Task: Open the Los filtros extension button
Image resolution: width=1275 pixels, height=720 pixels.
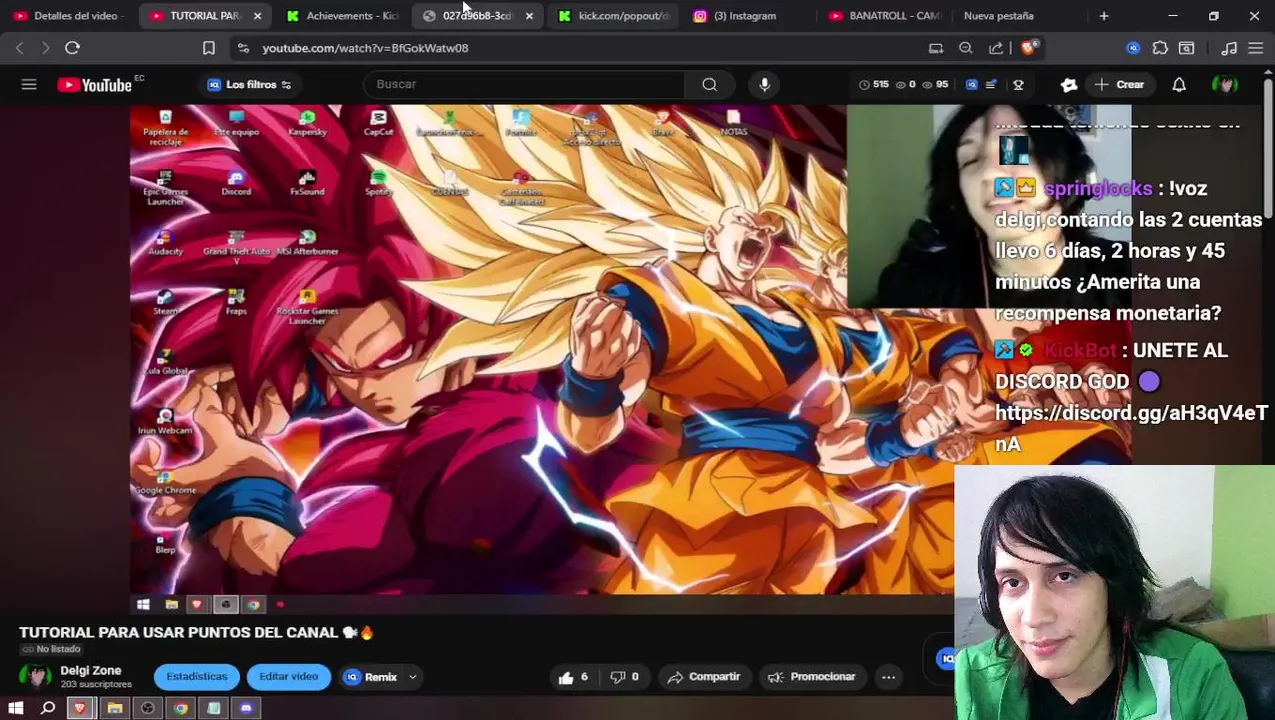Action: tap(250, 85)
